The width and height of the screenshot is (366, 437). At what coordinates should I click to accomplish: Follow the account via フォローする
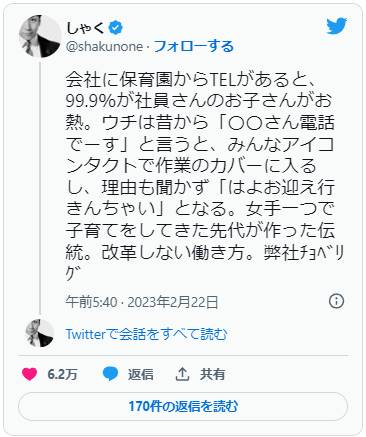click(x=194, y=46)
